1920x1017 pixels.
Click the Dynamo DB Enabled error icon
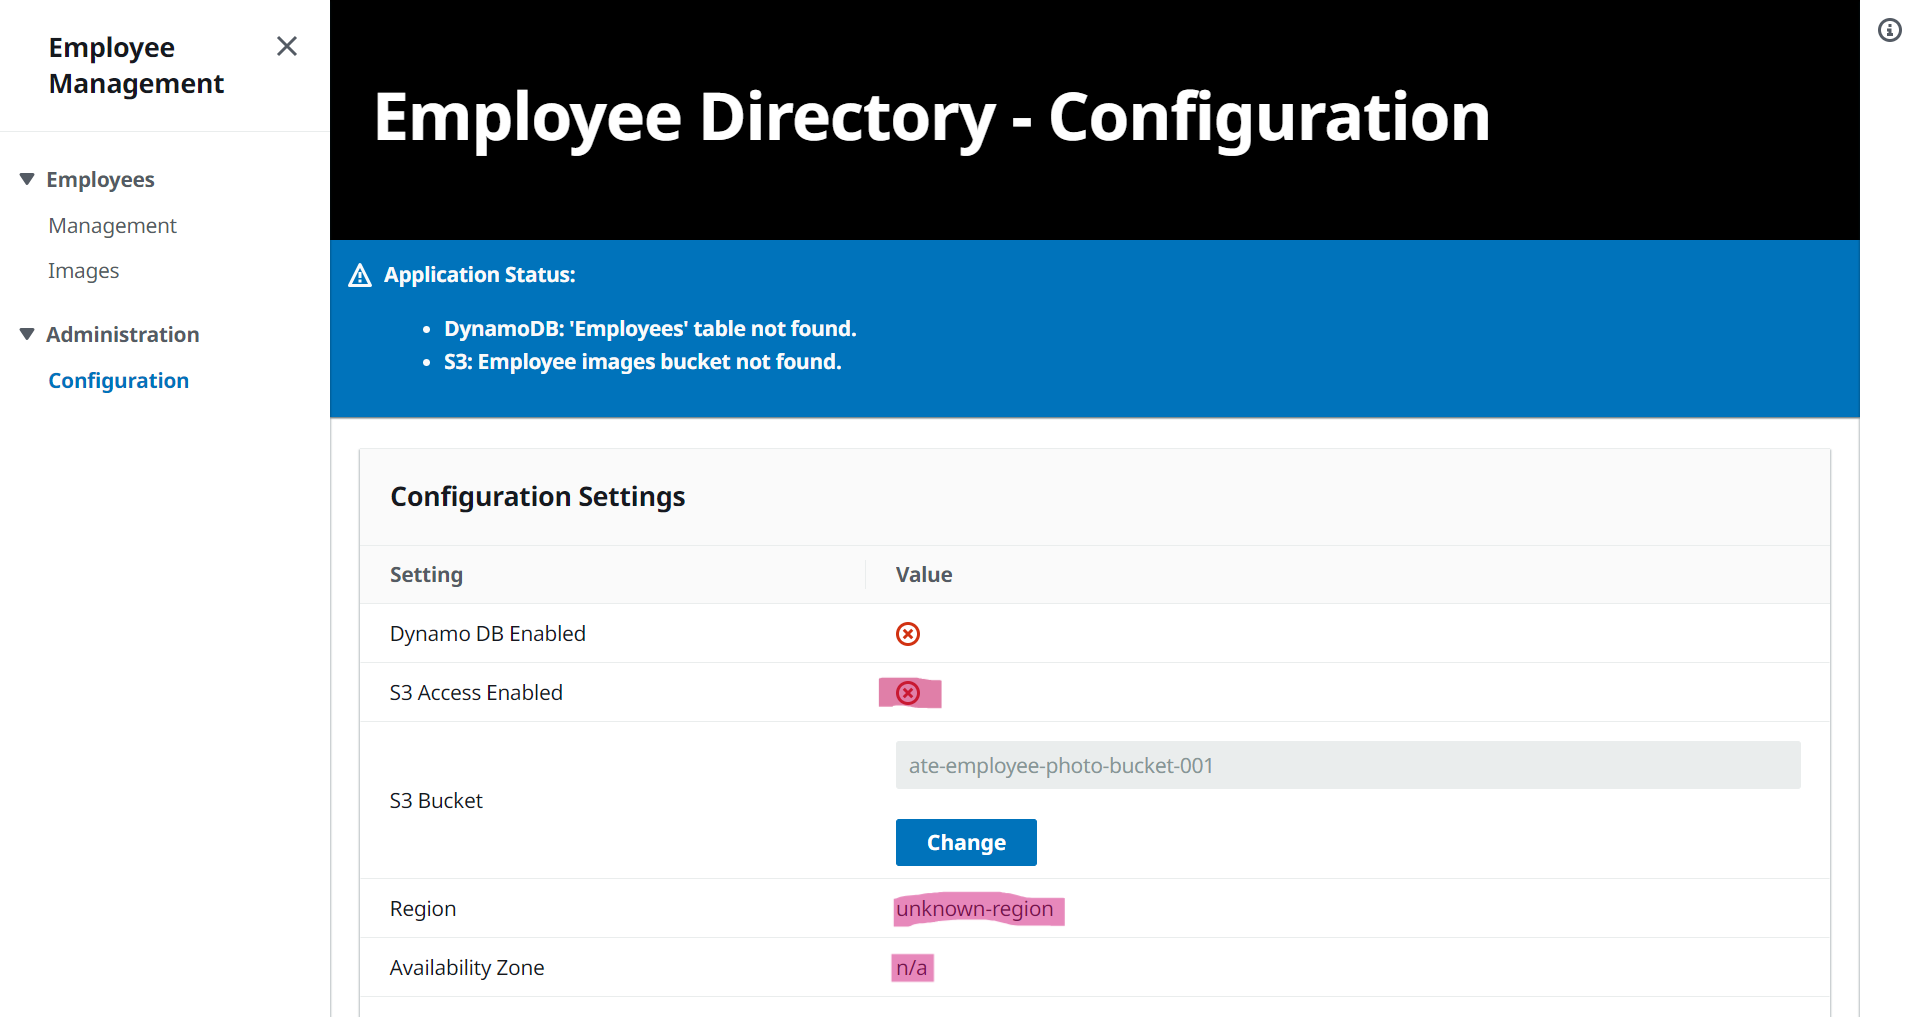coord(908,634)
